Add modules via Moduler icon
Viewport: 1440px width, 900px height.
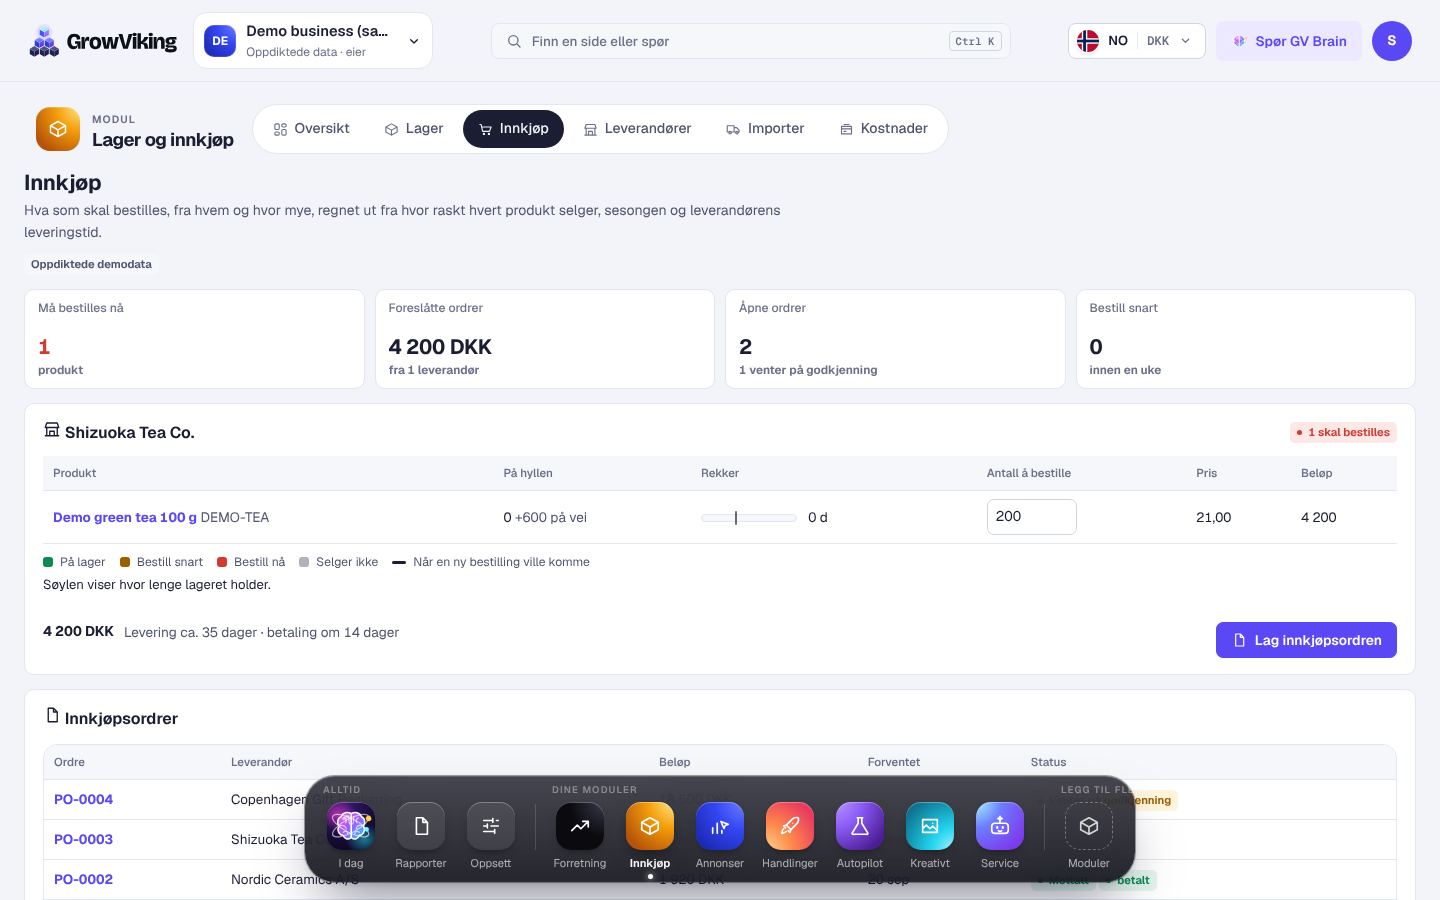click(x=1089, y=826)
